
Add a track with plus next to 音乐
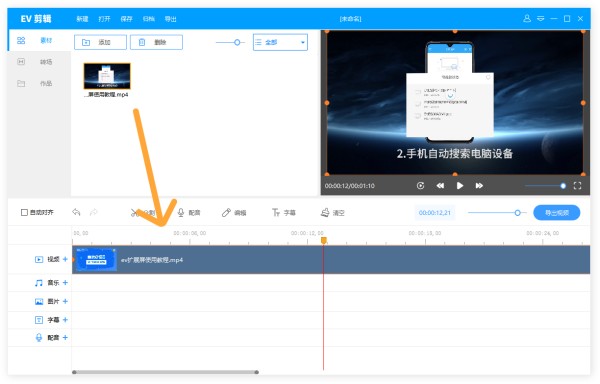tap(65, 283)
